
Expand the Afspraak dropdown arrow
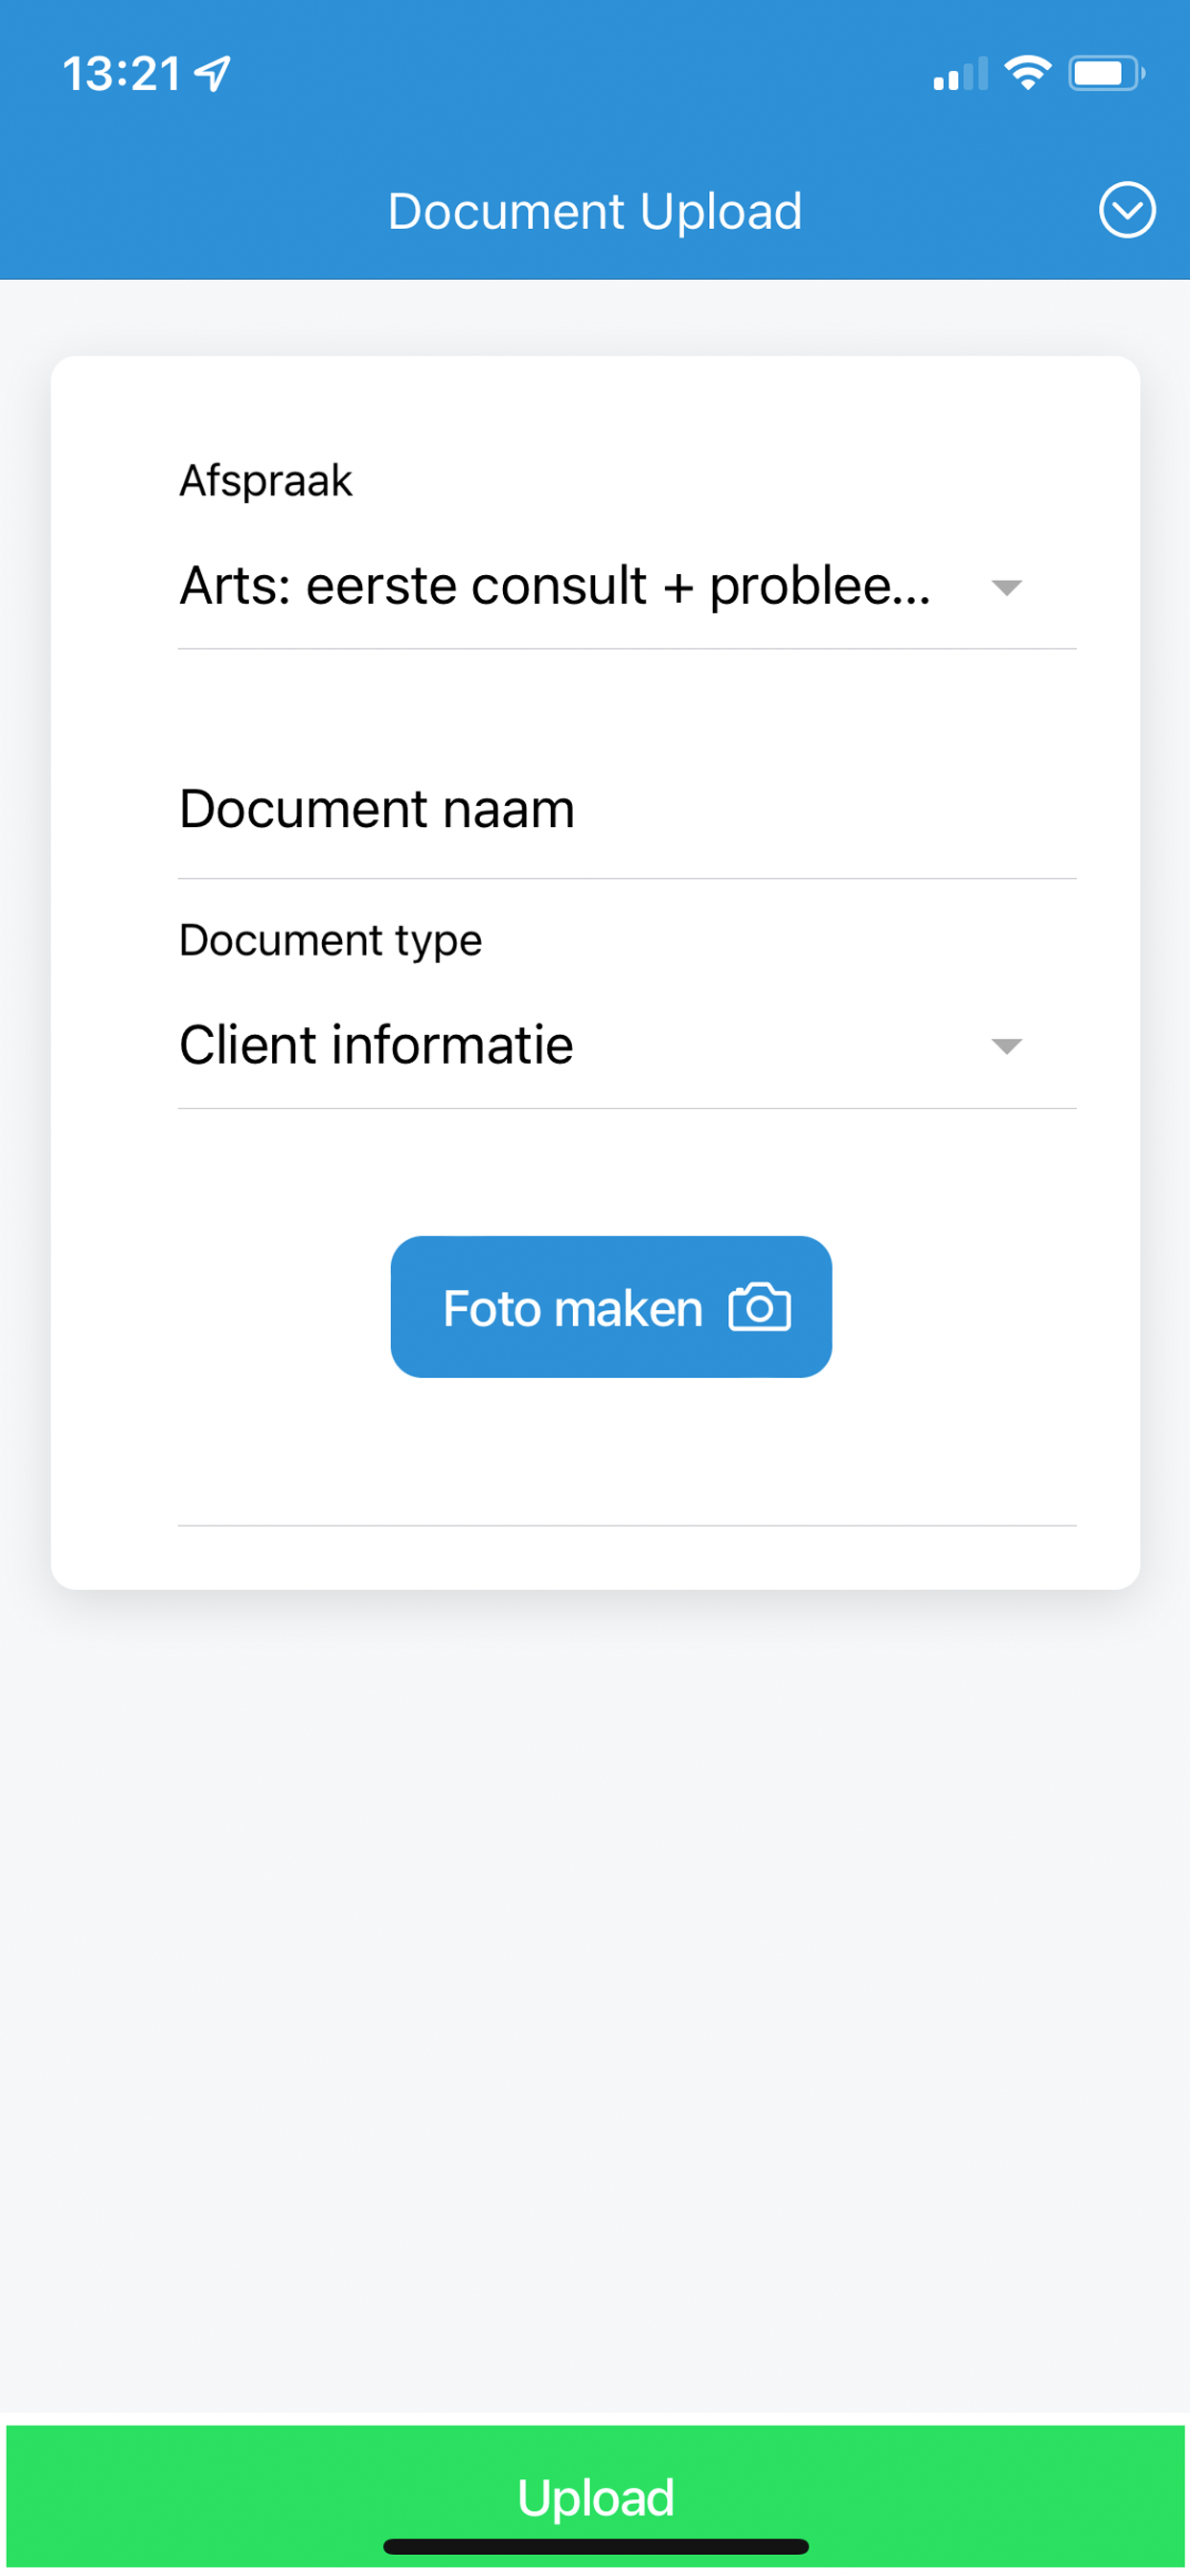coord(1006,588)
